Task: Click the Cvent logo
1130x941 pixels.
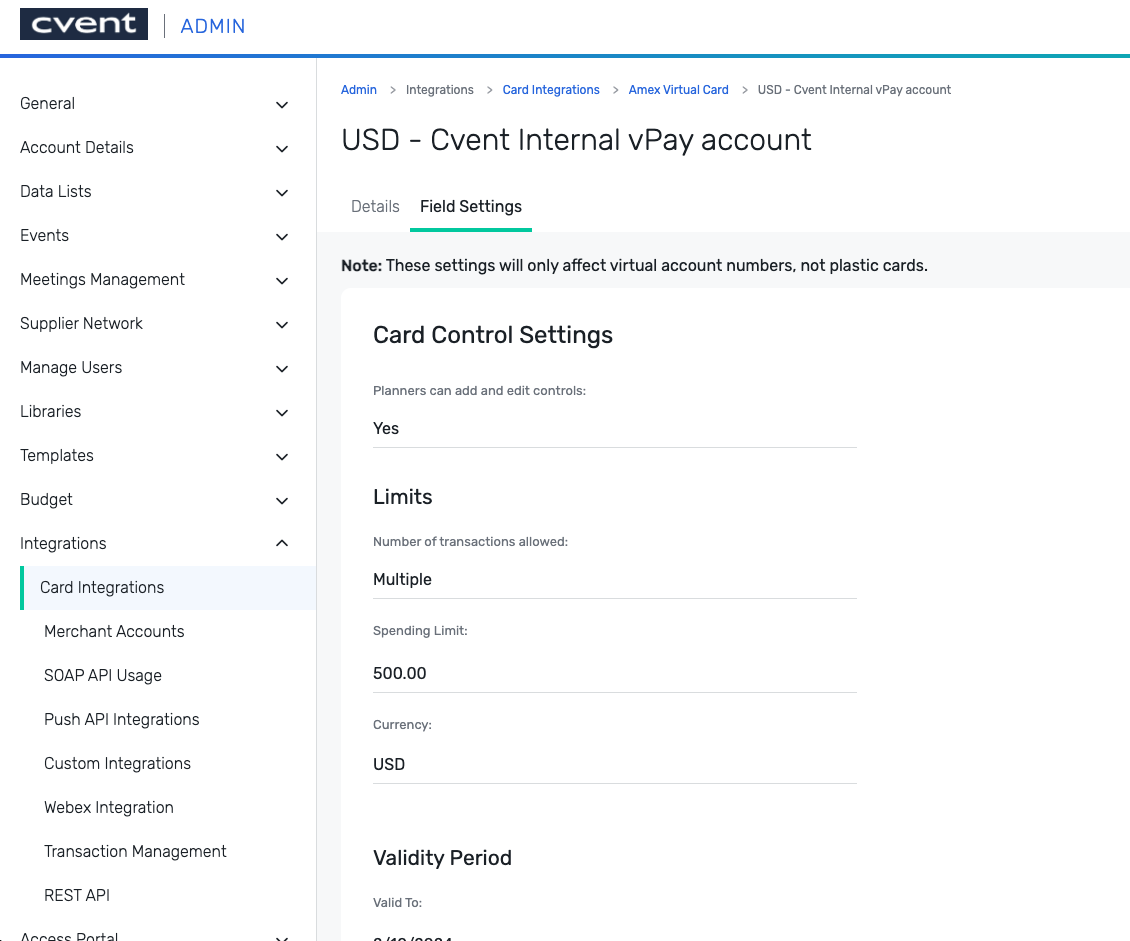Action: 84,25
